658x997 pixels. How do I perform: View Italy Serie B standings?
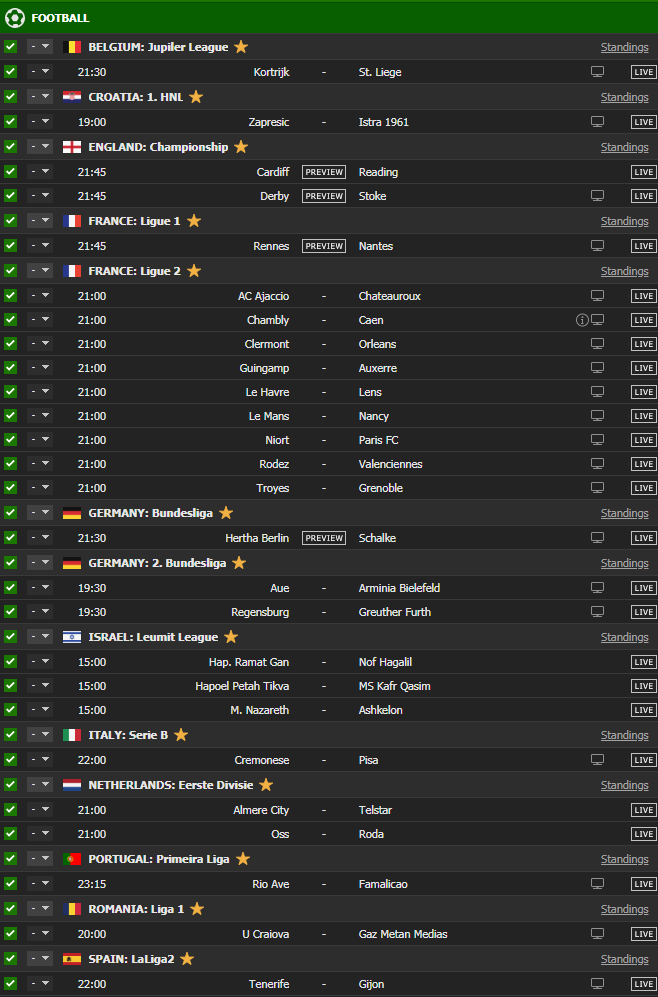tap(624, 735)
